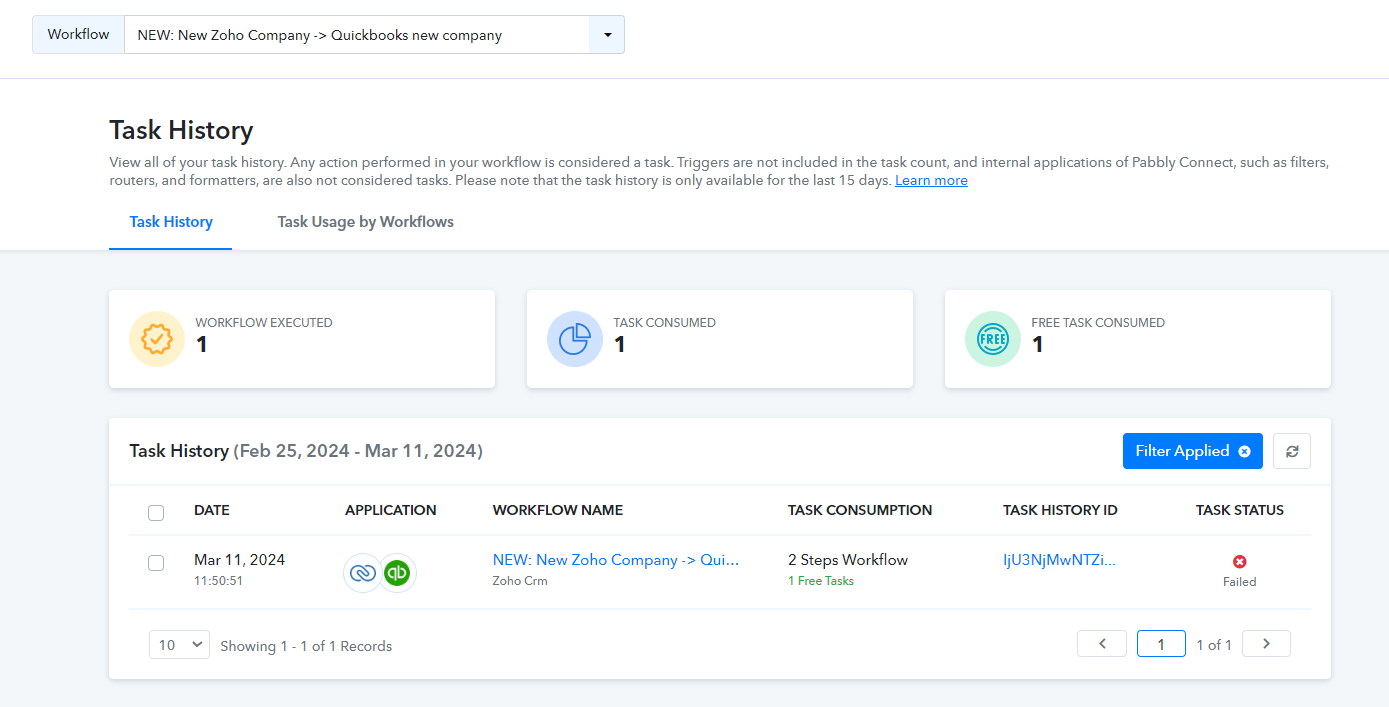Clear filter via the Filter Applied x icon
The width and height of the screenshot is (1389, 707).
click(x=1244, y=451)
